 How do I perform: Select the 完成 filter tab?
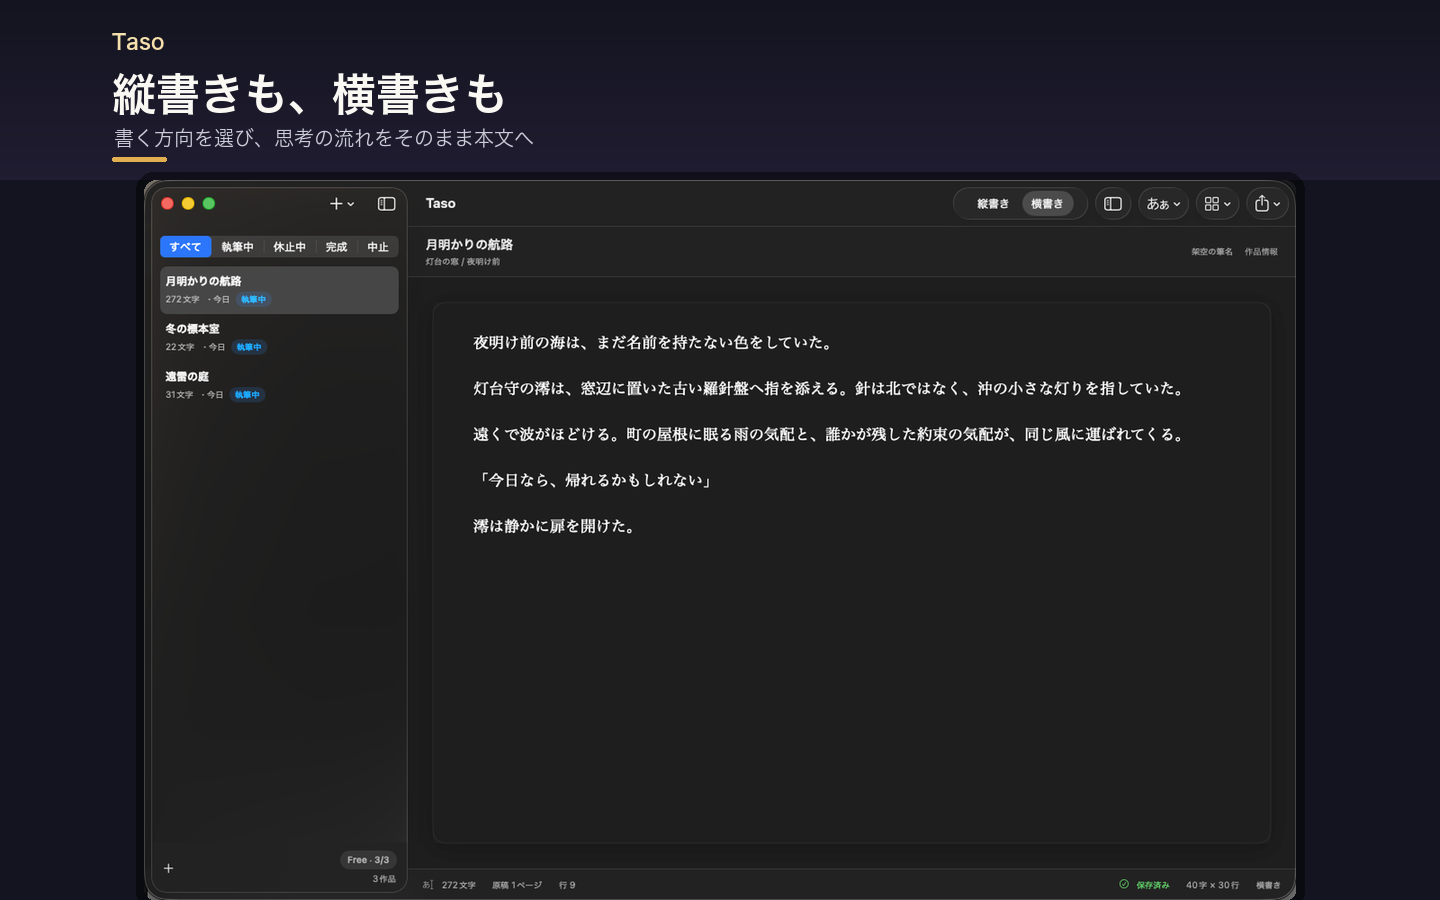336,247
